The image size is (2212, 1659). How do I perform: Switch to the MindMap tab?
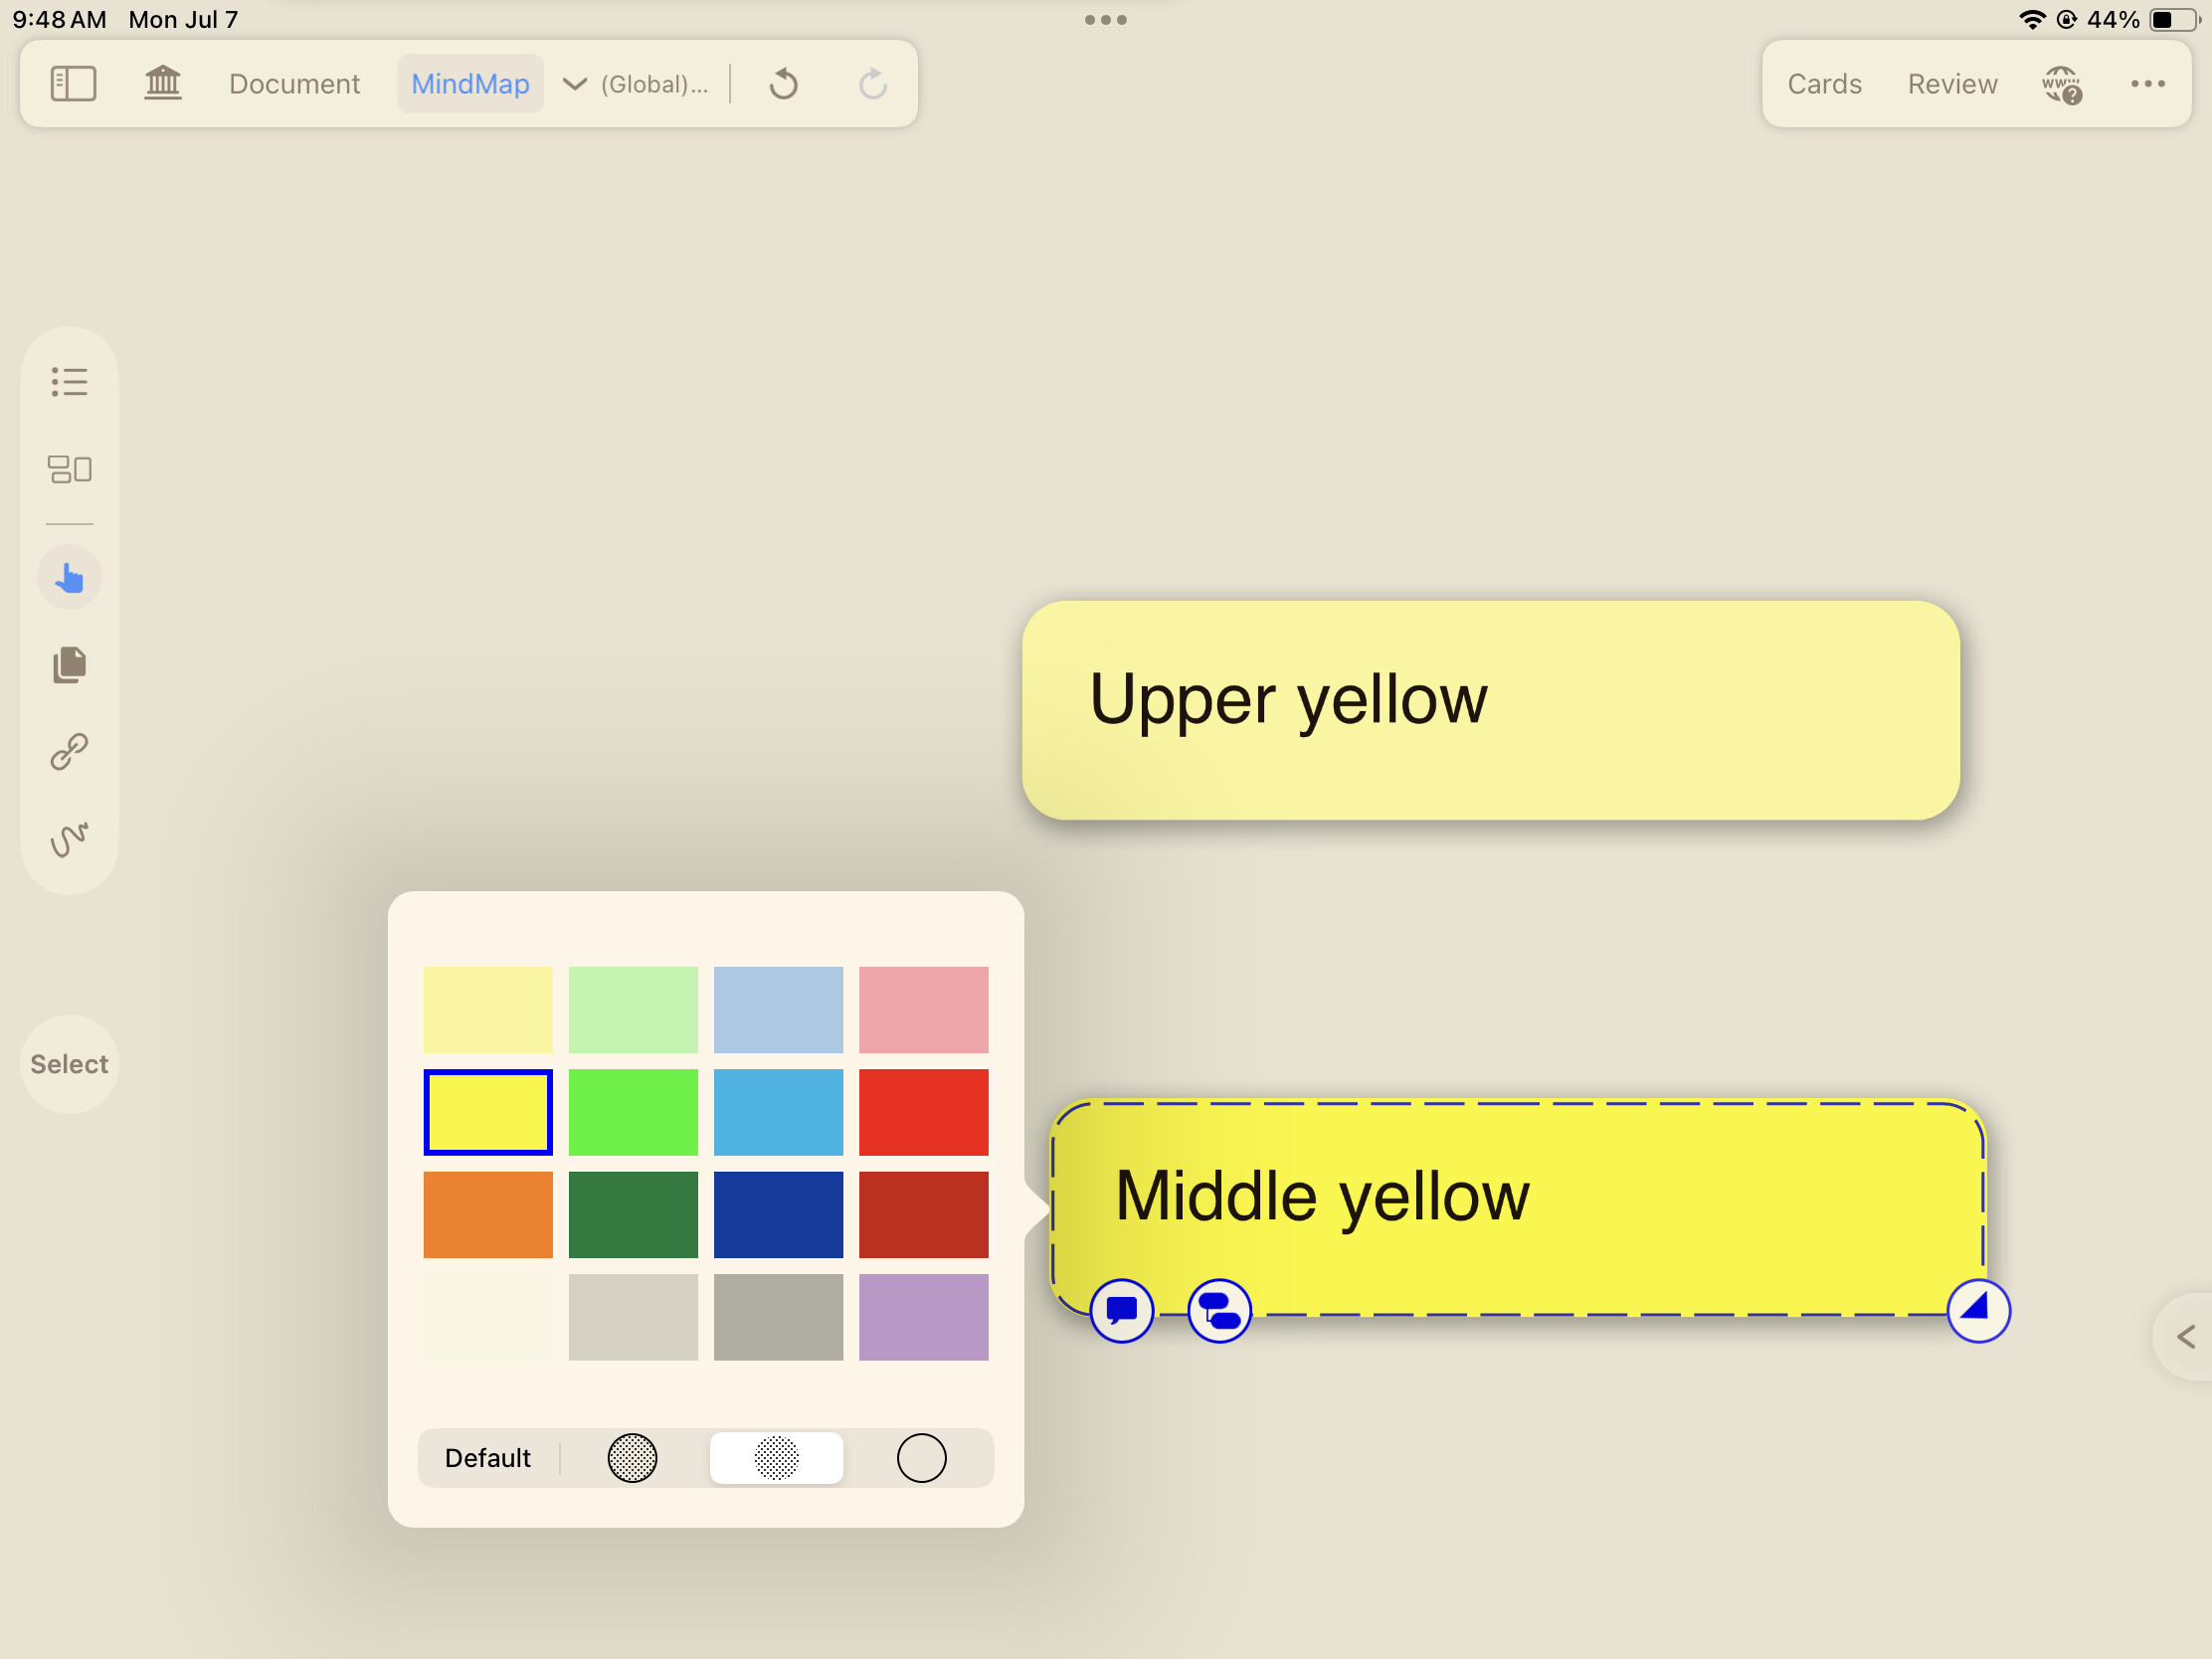click(470, 84)
